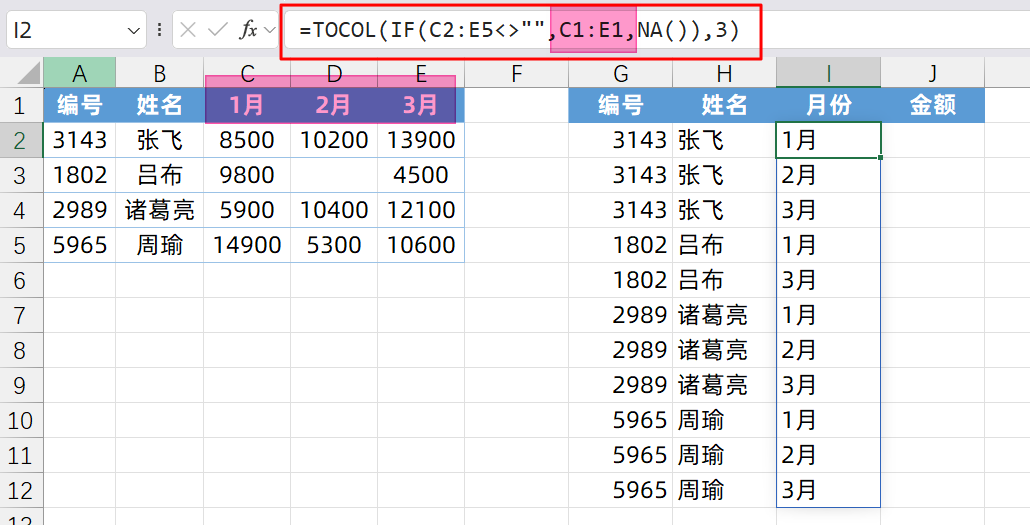Click the 姓名 header cell in B1
The image size is (1030, 525).
click(x=160, y=105)
